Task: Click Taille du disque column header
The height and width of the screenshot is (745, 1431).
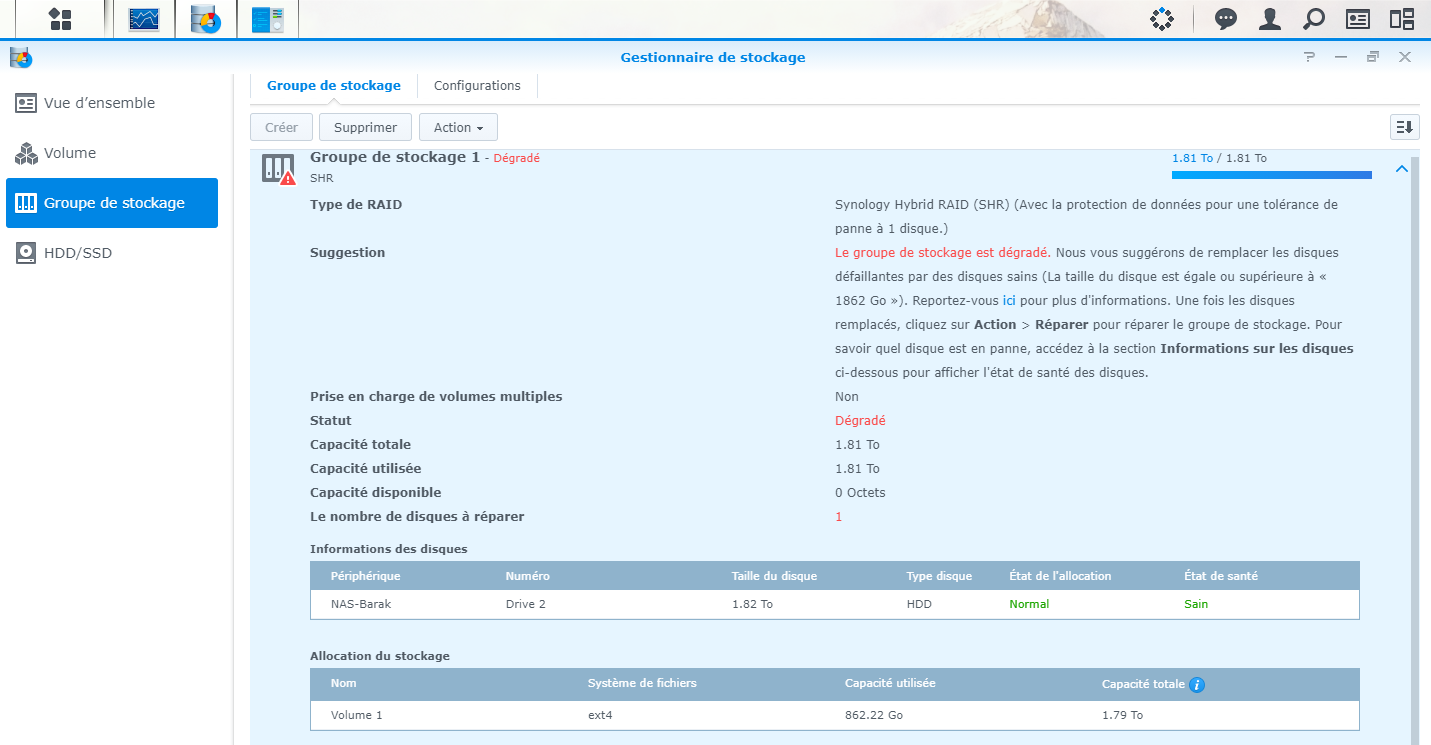Action: click(x=774, y=576)
